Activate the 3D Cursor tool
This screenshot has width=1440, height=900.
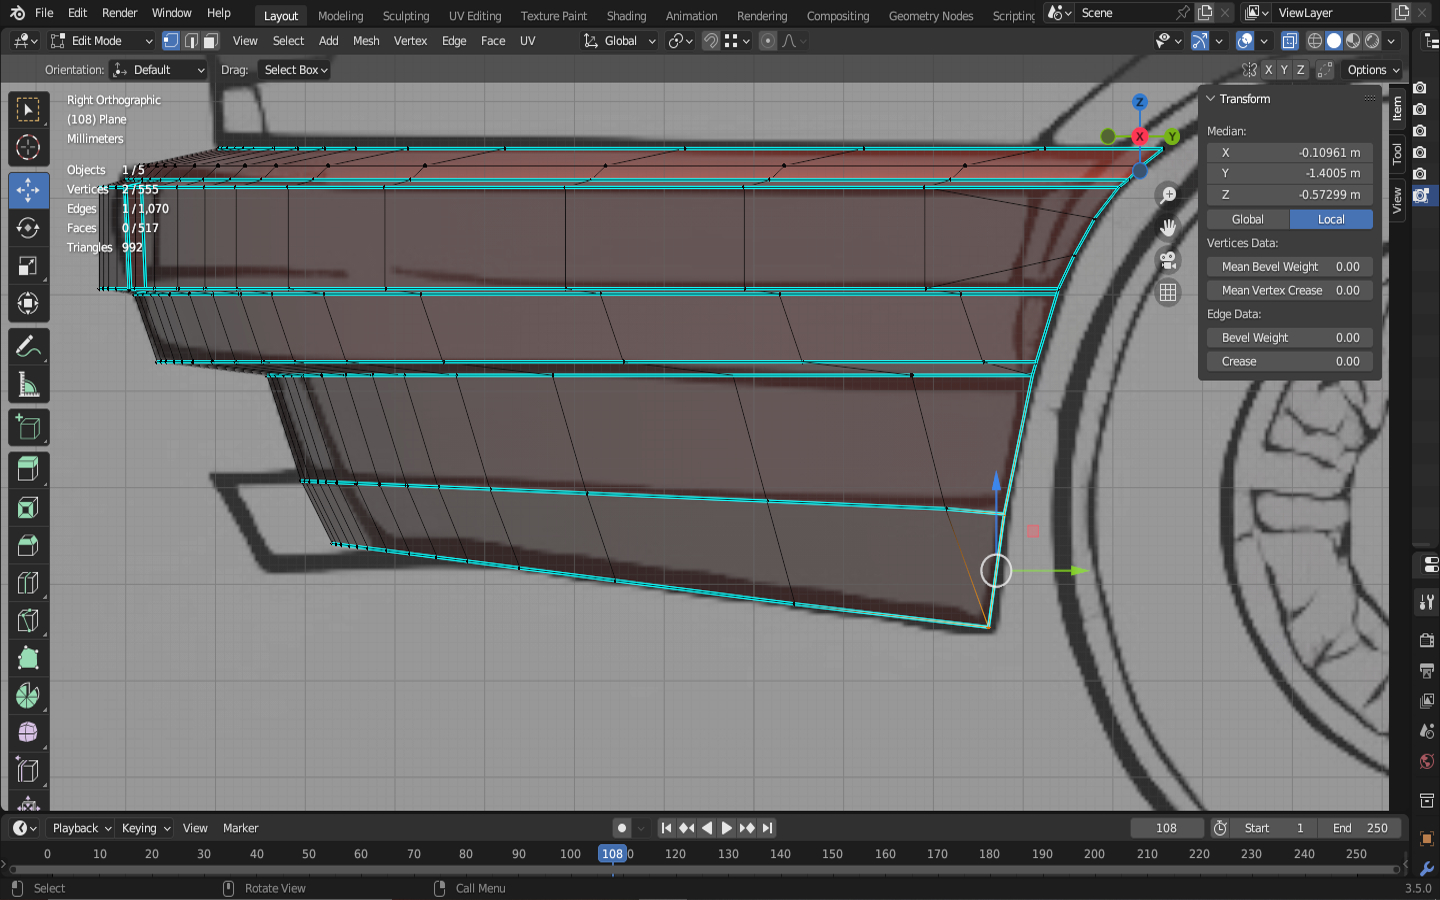coord(28,148)
